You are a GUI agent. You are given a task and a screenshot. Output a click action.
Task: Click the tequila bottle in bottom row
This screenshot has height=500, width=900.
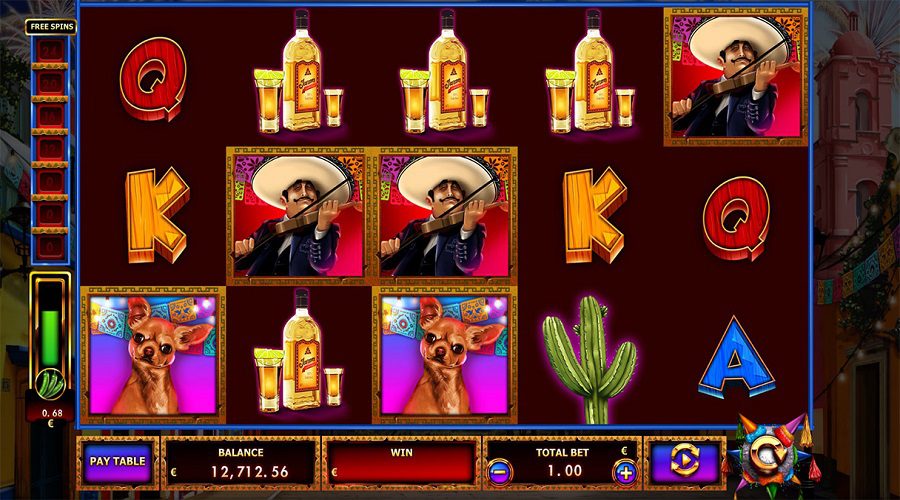coord(298,350)
